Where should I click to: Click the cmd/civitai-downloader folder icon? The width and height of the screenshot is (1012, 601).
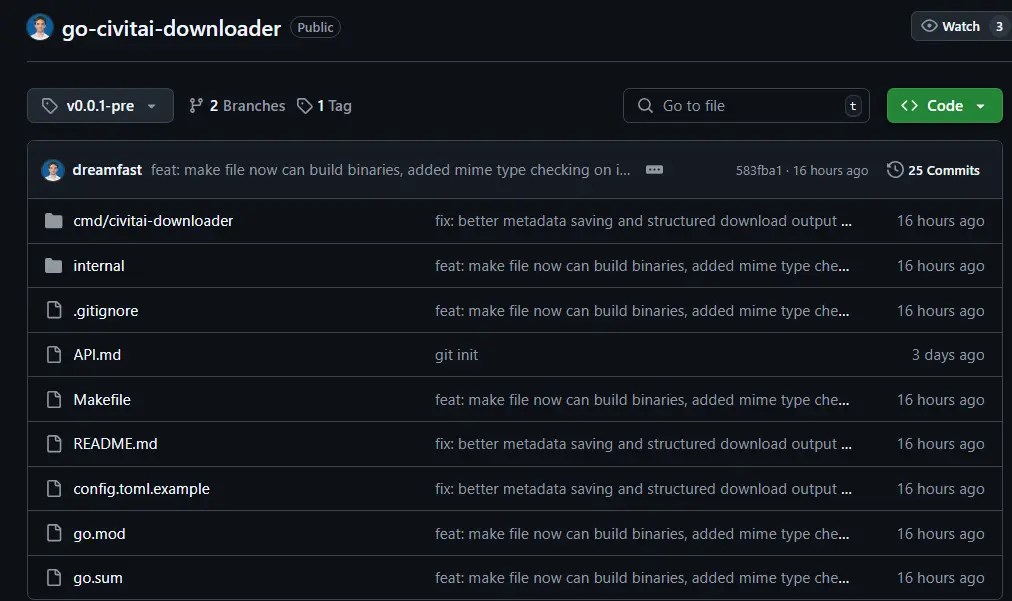click(54, 221)
